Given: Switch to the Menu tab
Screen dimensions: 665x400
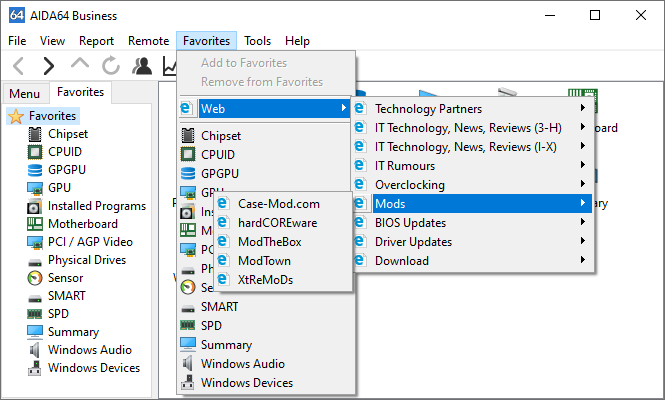Looking at the screenshot, I should pos(25,94).
